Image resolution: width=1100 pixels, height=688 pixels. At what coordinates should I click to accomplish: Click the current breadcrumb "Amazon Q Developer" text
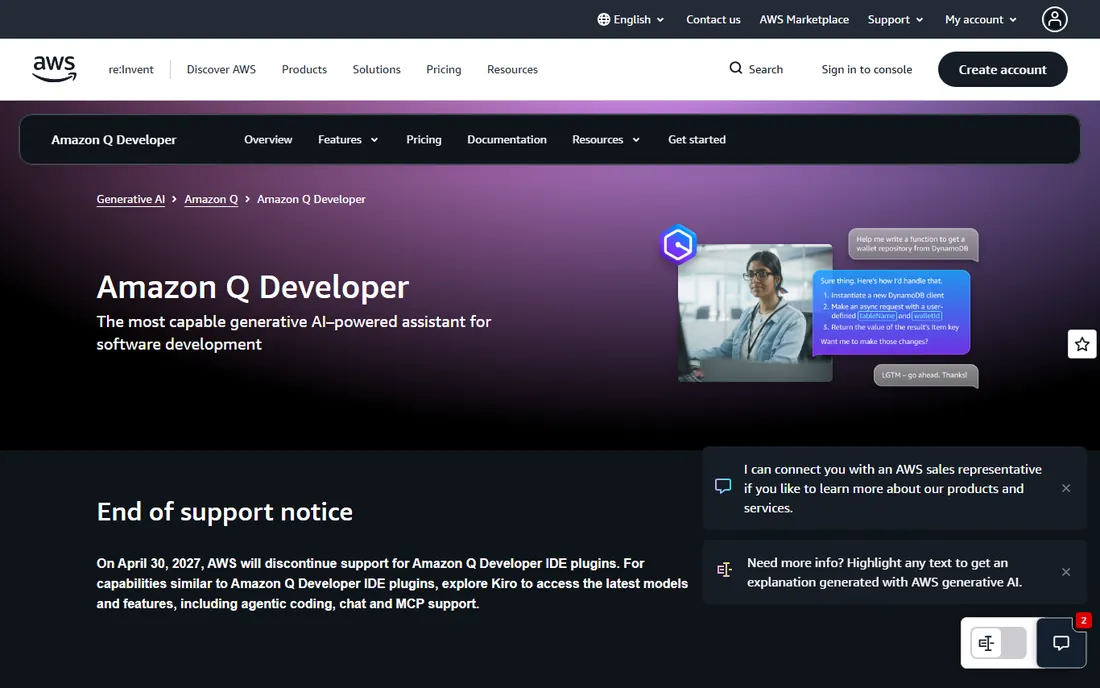pos(311,199)
